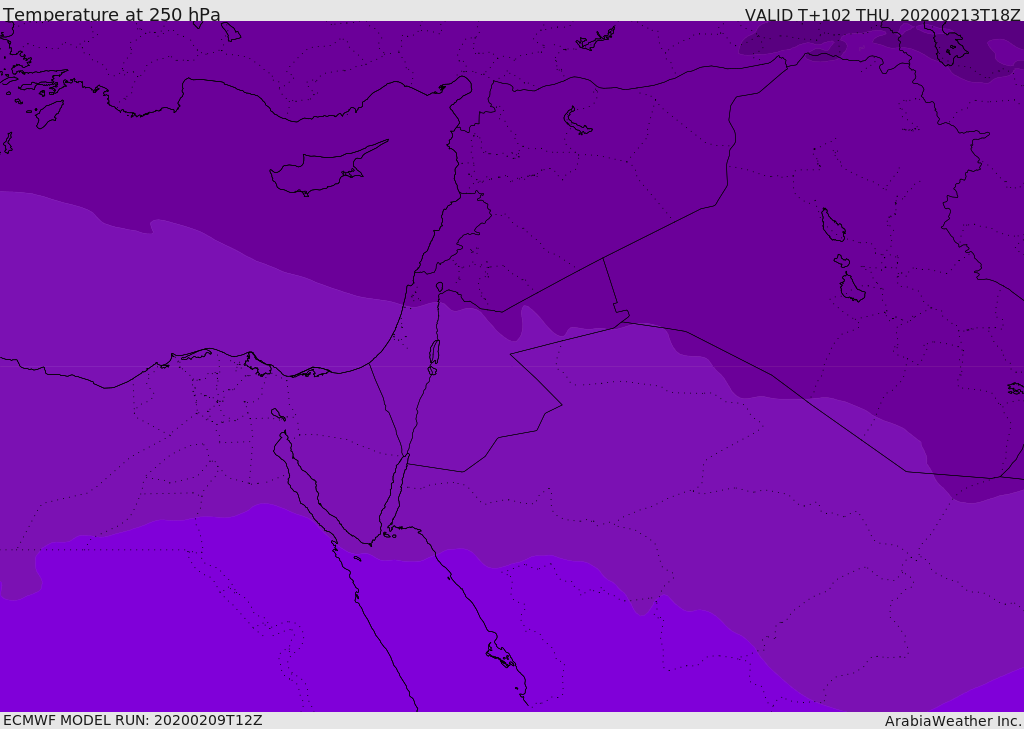The height and width of the screenshot is (729, 1024).
Task: Click the large lake in northern Syria
Action: 577,122
